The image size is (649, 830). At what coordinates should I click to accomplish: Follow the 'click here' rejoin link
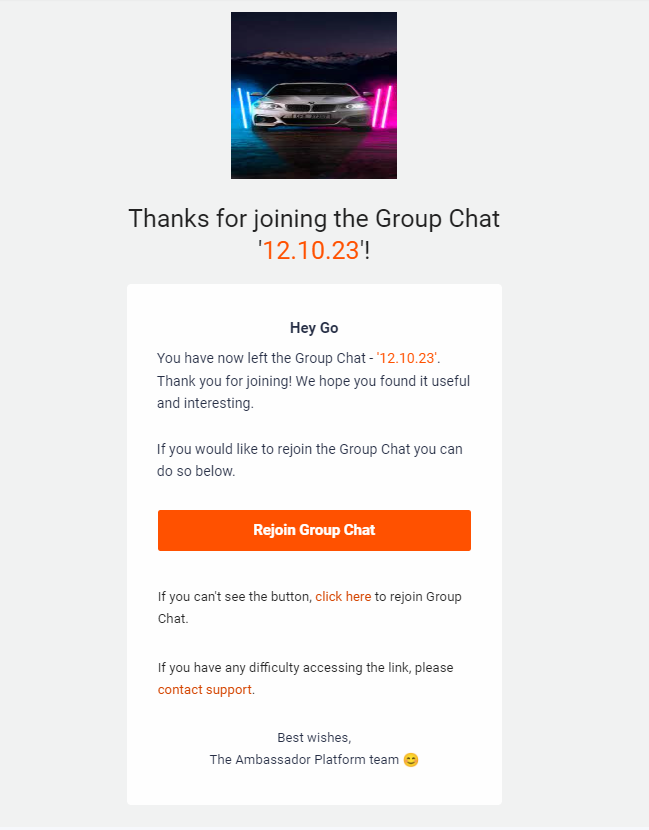coord(343,597)
